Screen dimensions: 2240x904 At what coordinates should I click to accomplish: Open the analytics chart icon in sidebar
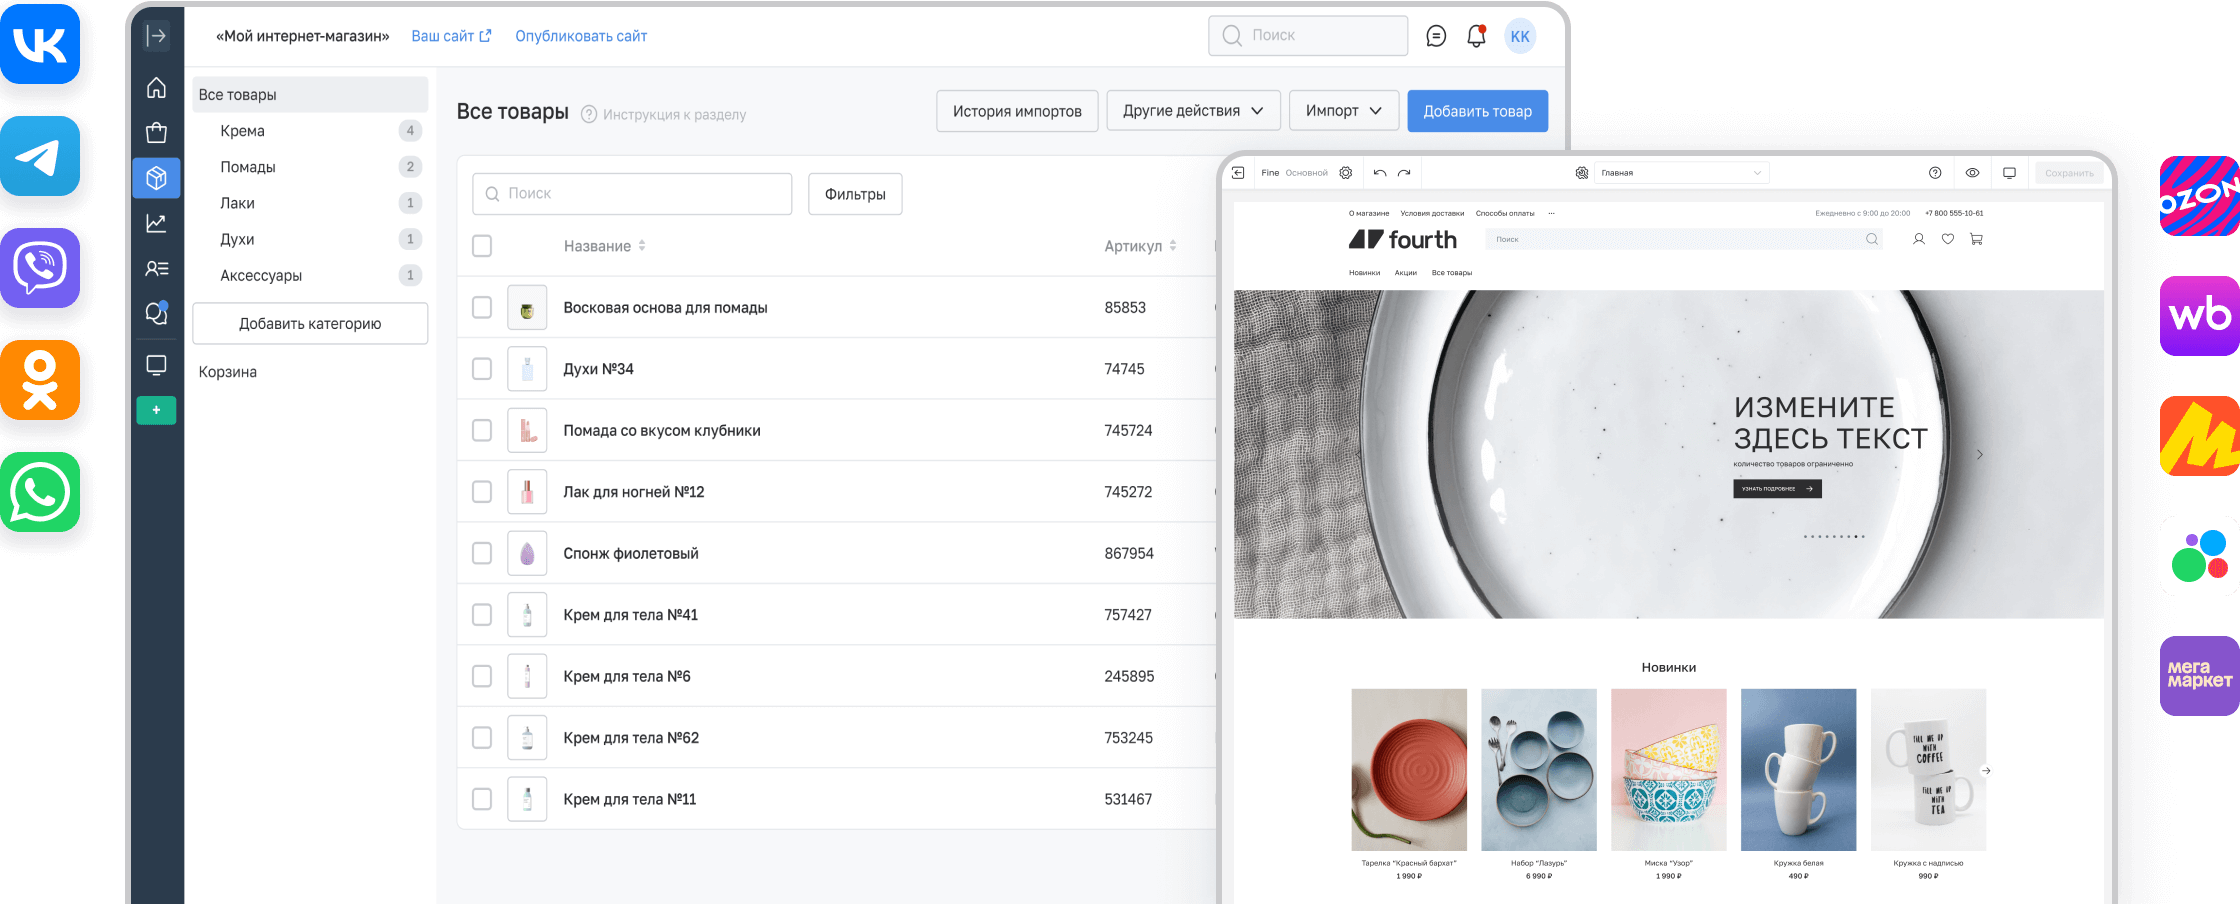coord(156,224)
